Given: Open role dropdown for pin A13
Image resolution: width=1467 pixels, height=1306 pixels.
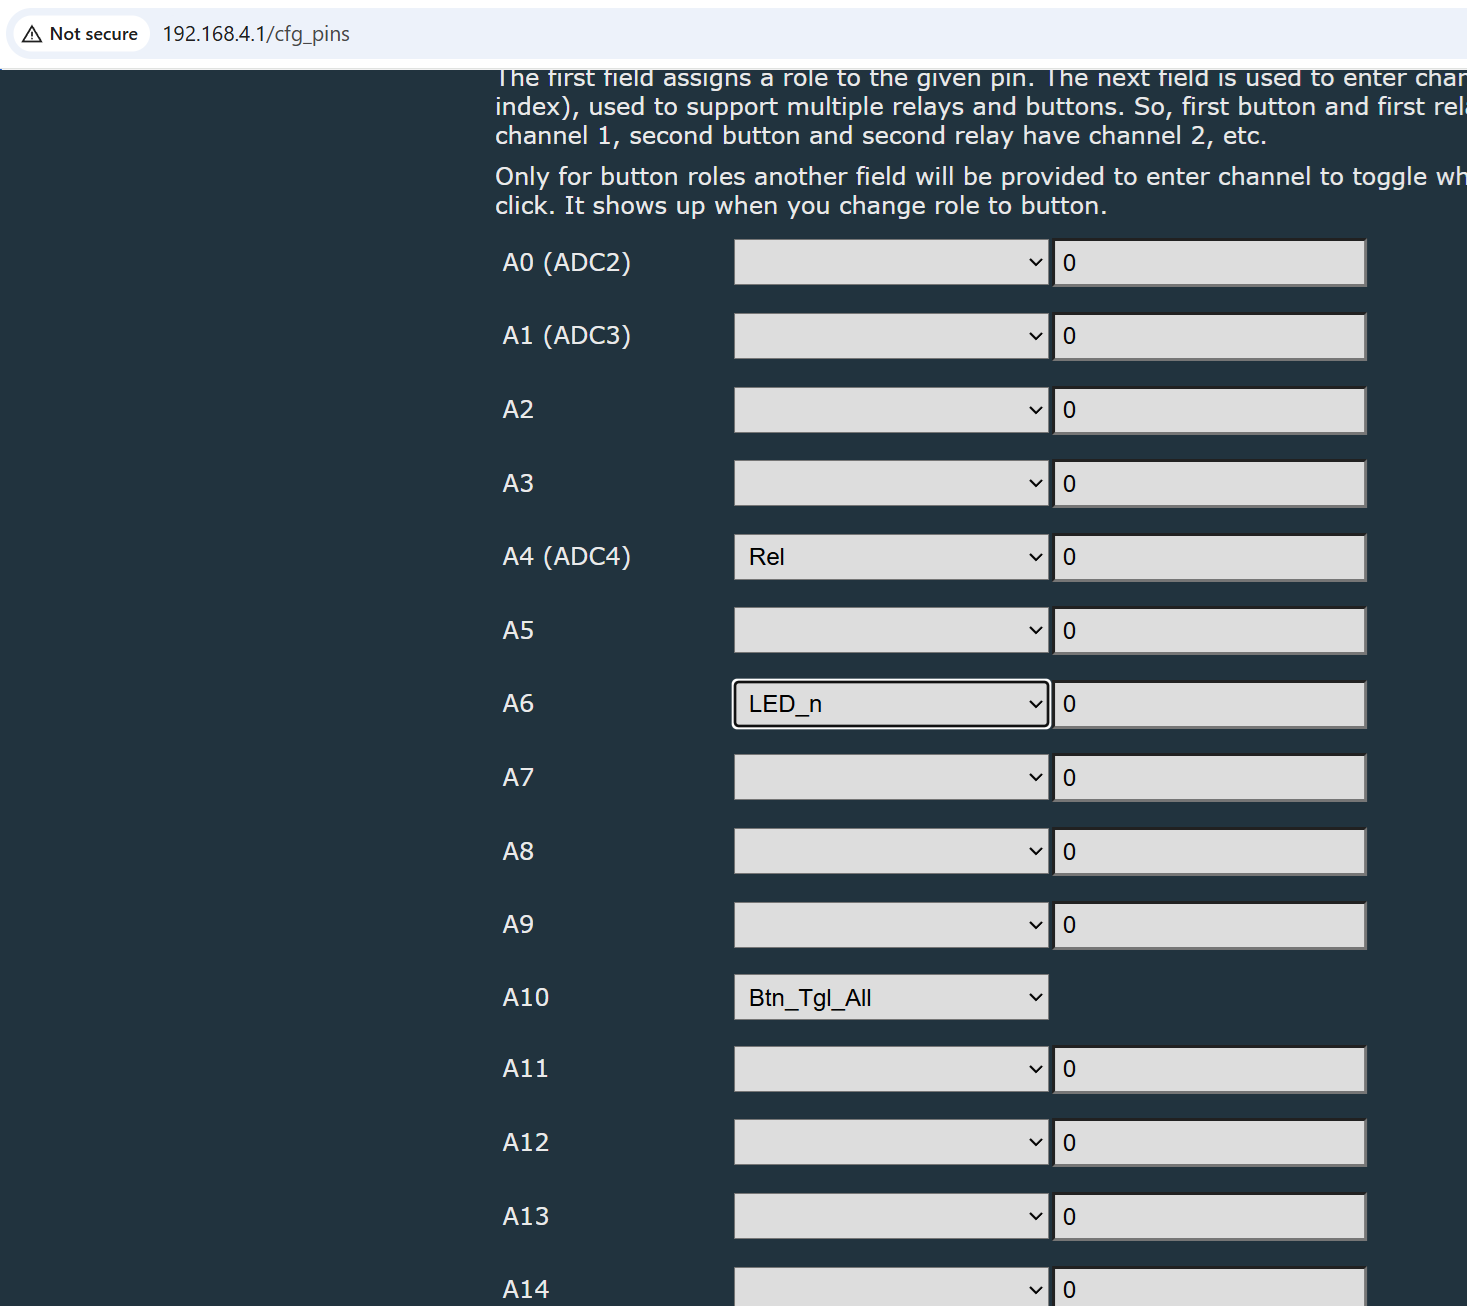Looking at the screenshot, I should [x=891, y=1217].
